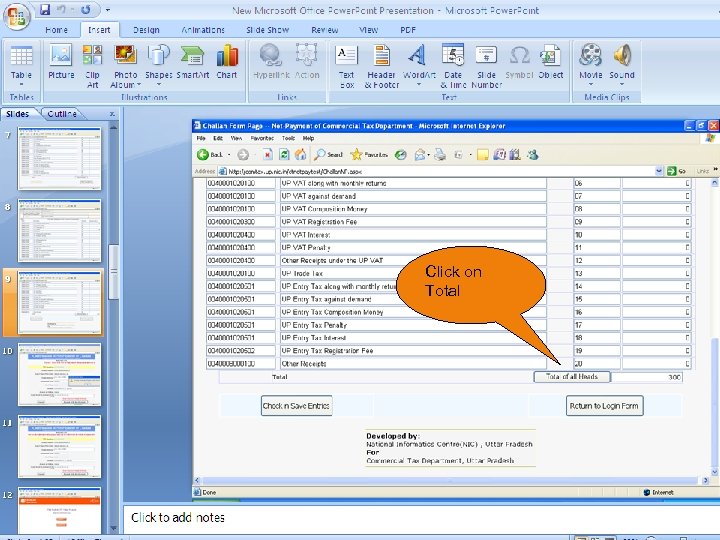Insert a Picture from the ribbon
Screen dimensions: 720x540
pyautogui.click(x=61, y=62)
